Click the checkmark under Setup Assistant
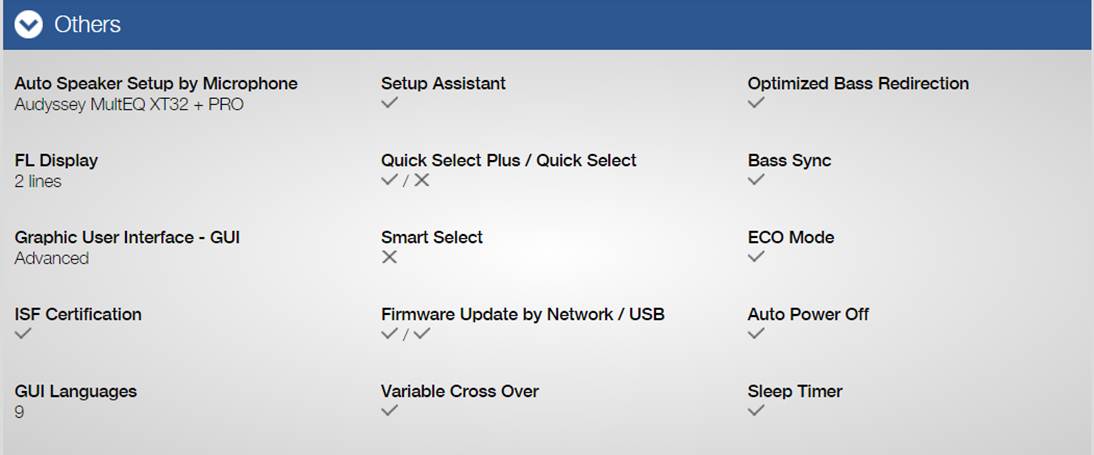The width and height of the screenshot is (1094, 455). click(389, 103)
